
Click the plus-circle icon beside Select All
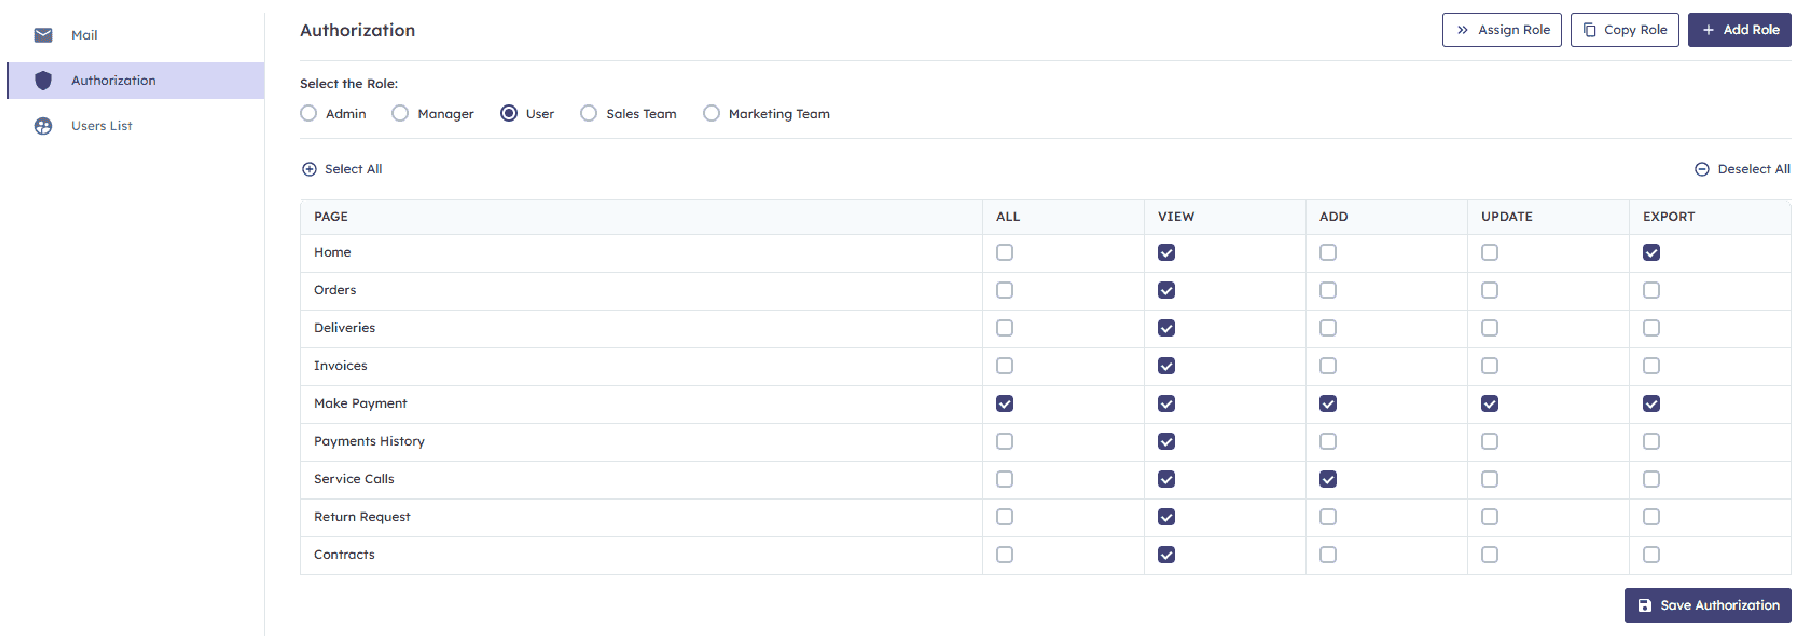click(309, 169)
